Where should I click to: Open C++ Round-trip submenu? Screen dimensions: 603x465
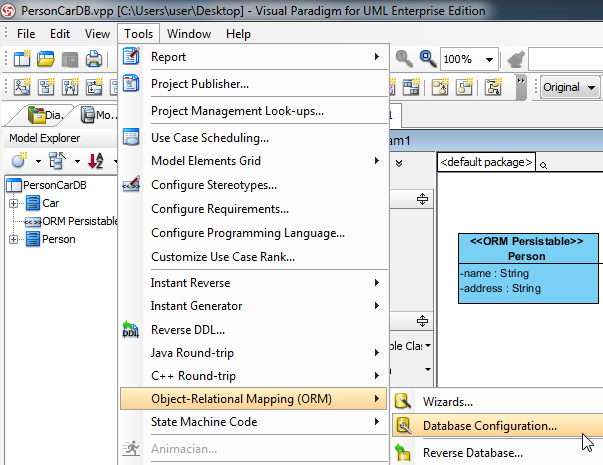point(254,376)
